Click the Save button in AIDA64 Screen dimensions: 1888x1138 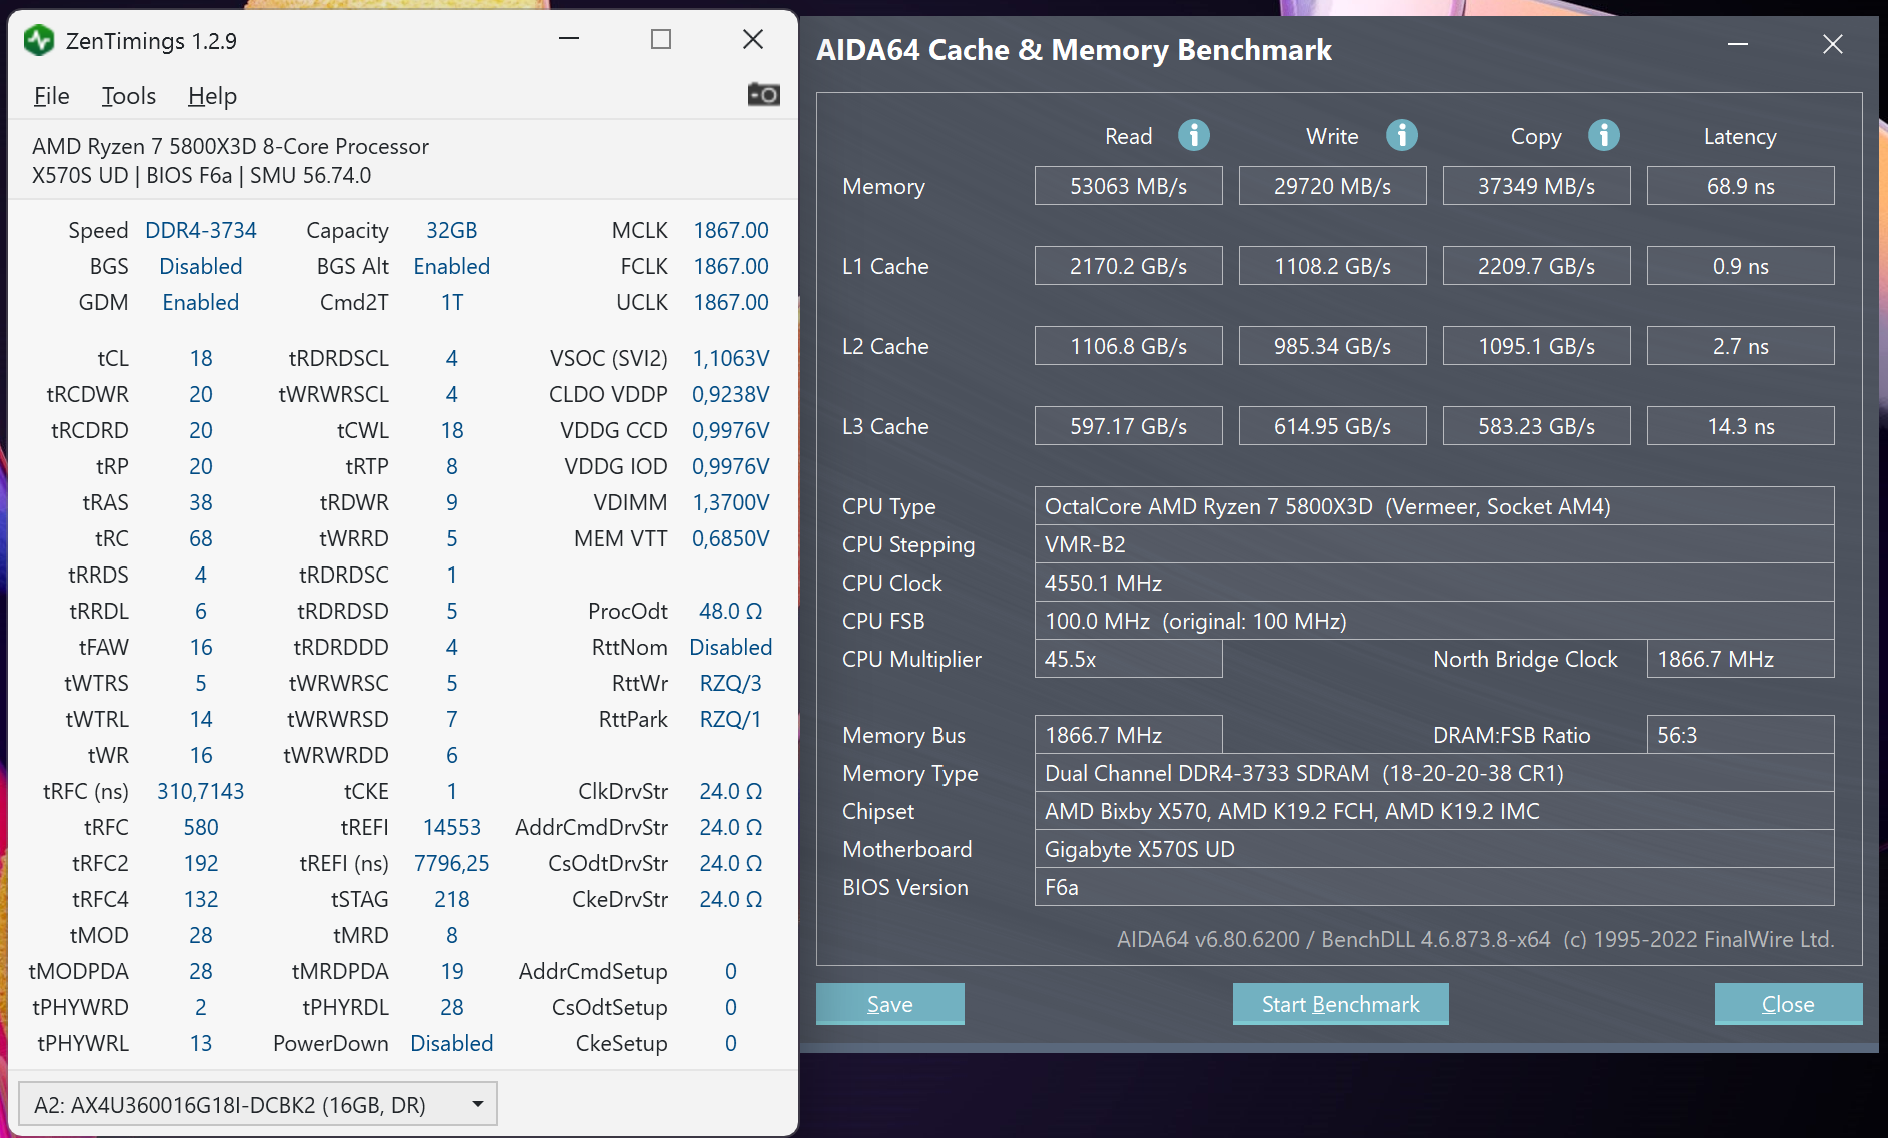pos(889,1004)
